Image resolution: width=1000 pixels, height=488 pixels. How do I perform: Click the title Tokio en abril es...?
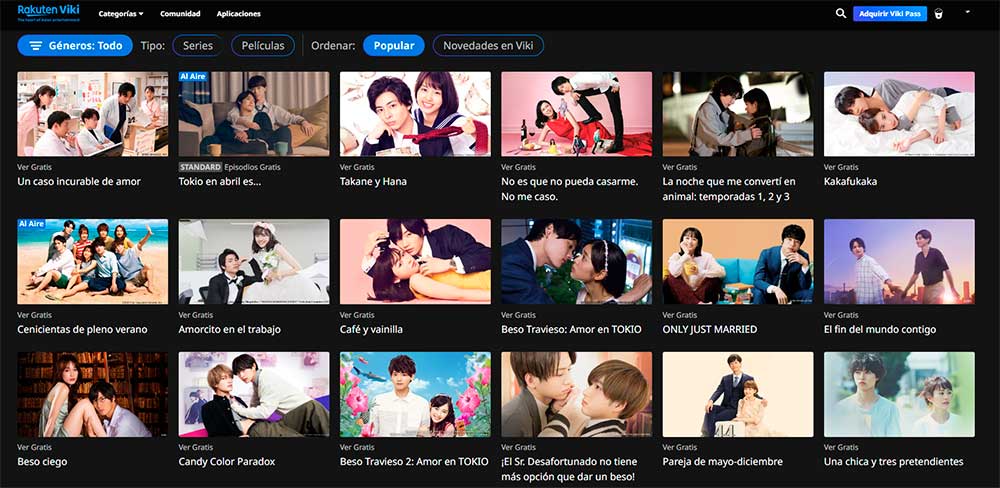(x=220, y=181)
